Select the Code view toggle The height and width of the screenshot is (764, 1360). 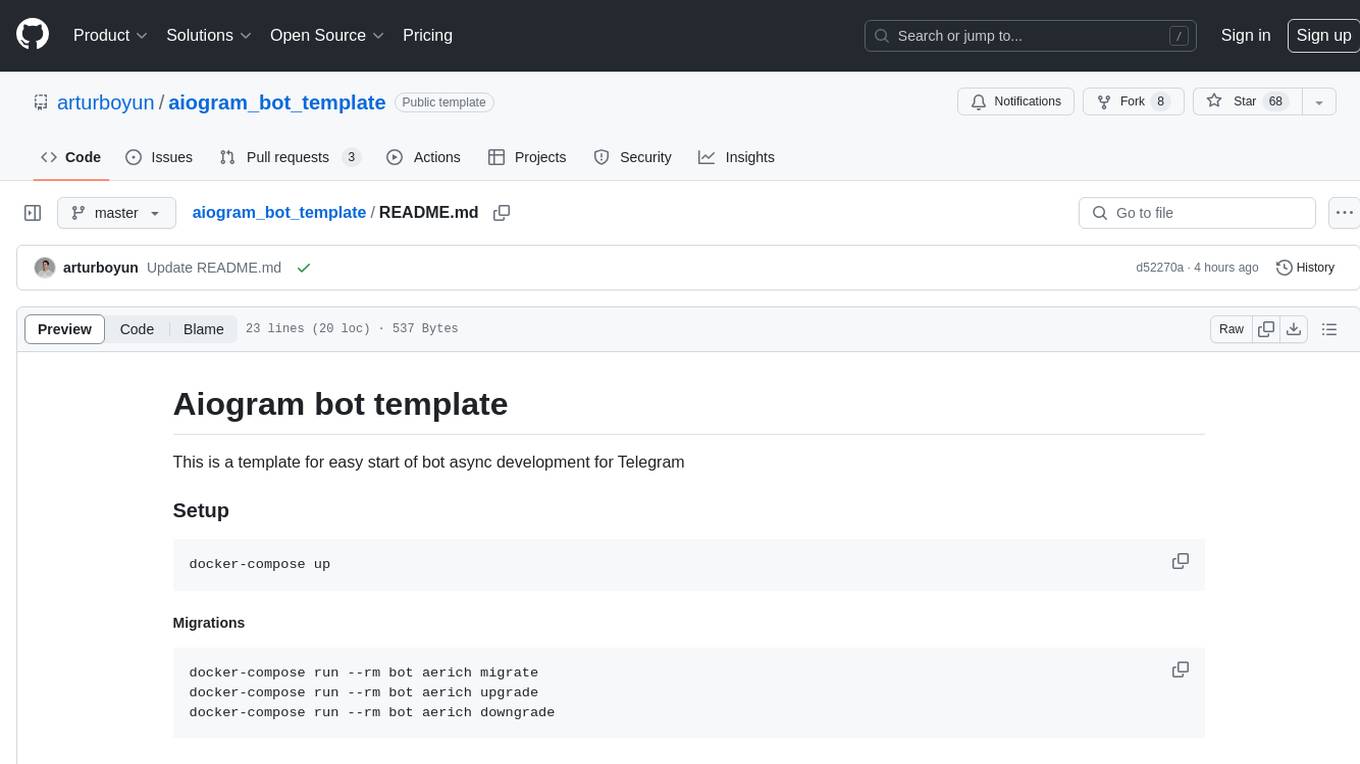[x=137, y=329]
